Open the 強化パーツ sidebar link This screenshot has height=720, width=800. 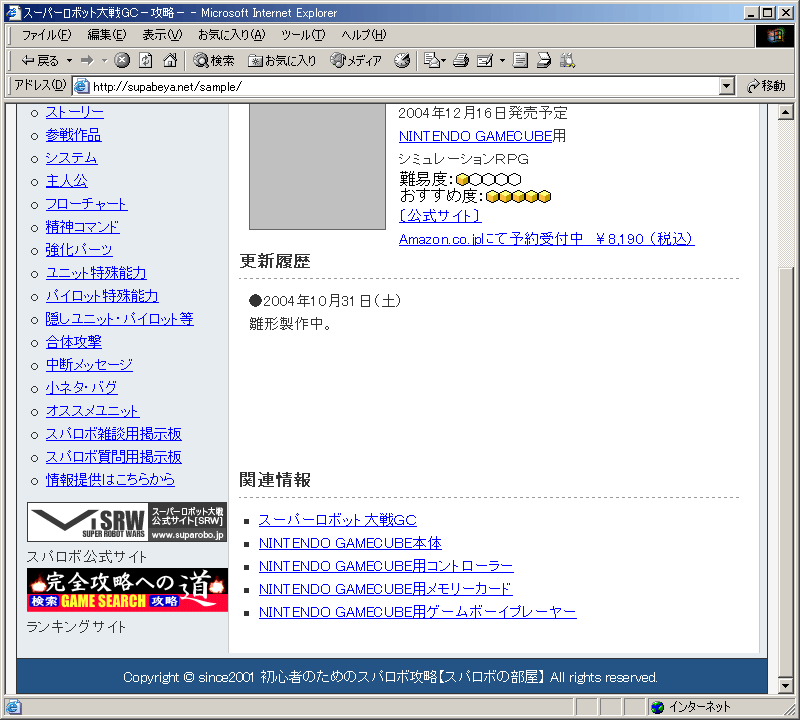[x=79, y=250]
